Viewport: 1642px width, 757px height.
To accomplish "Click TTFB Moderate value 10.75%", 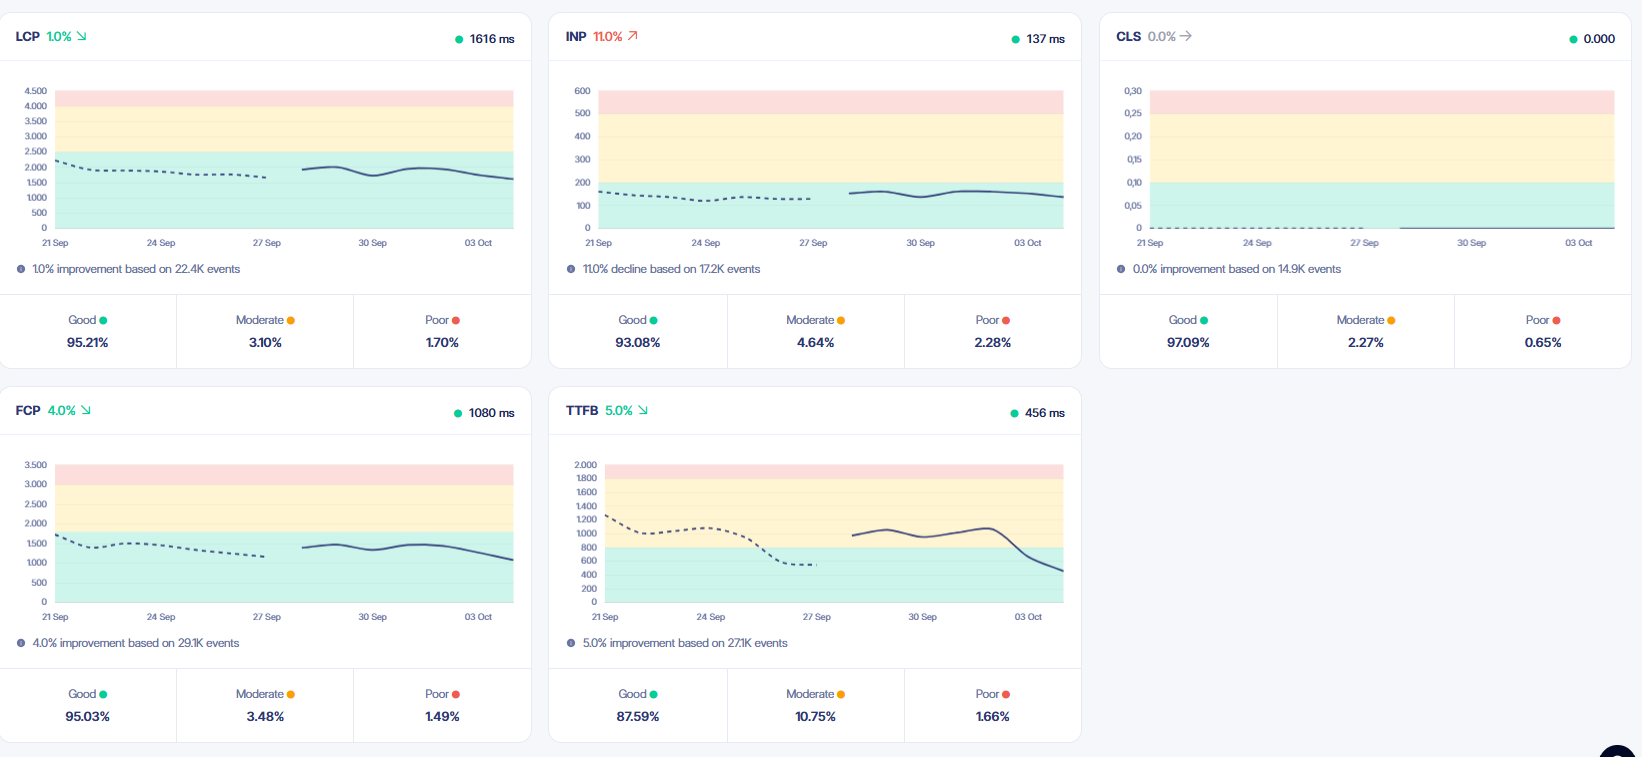I will (x=816, y=716).
